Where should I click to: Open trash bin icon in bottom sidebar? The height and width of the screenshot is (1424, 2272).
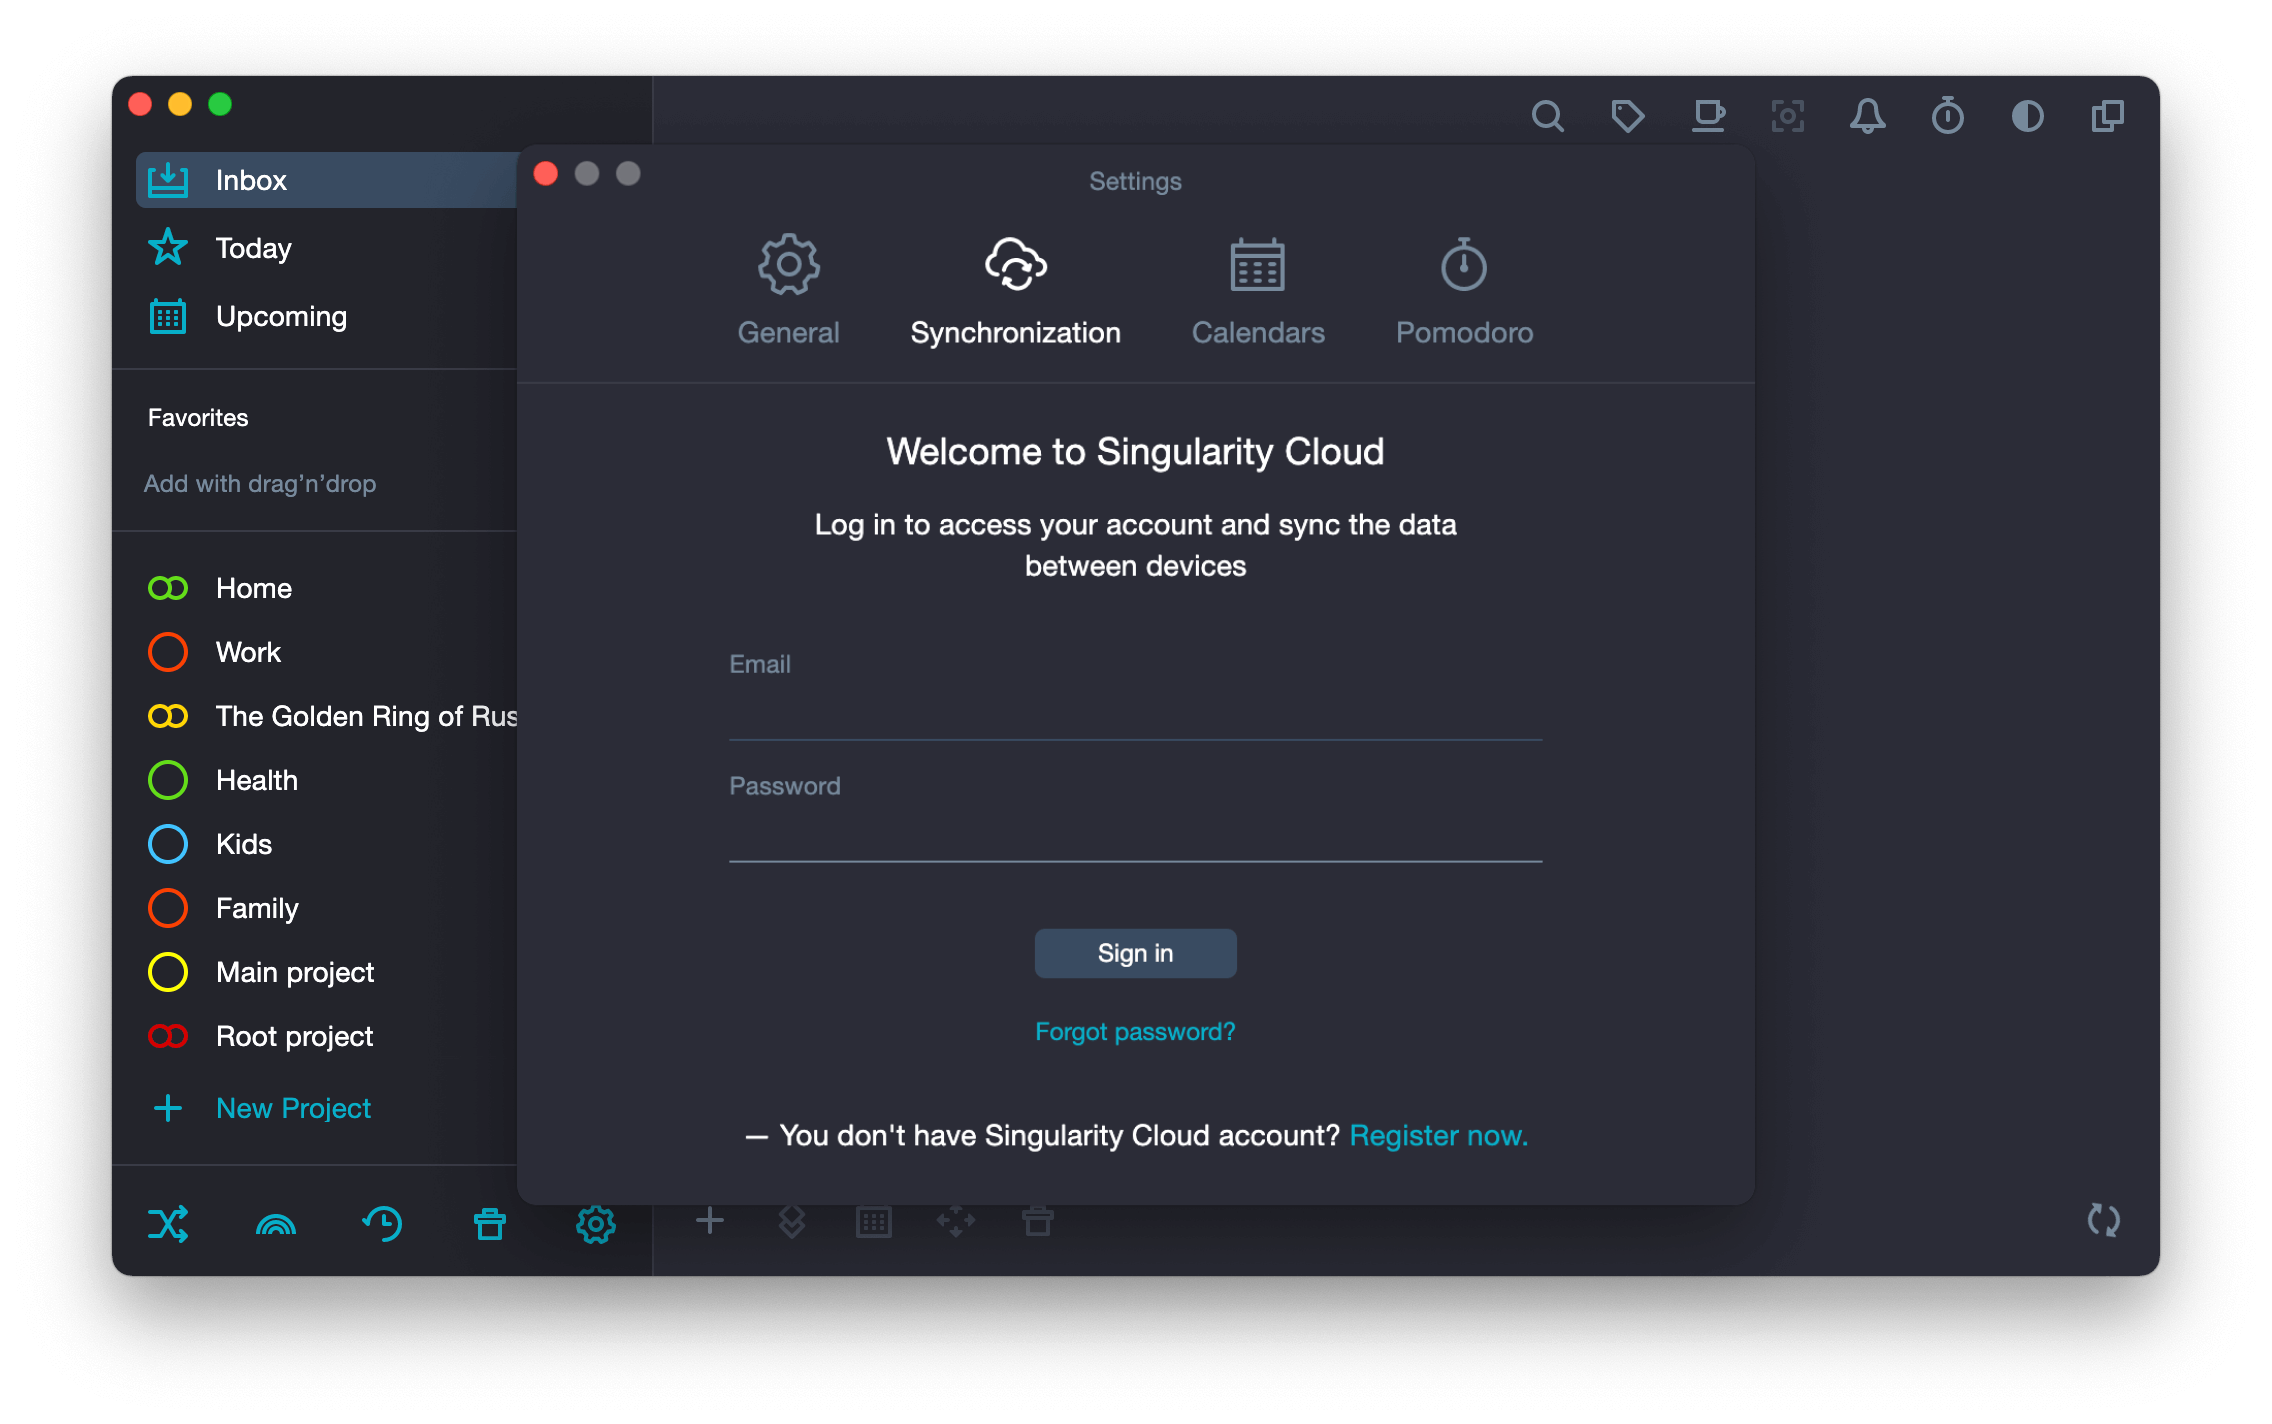tap(489, 1223)
